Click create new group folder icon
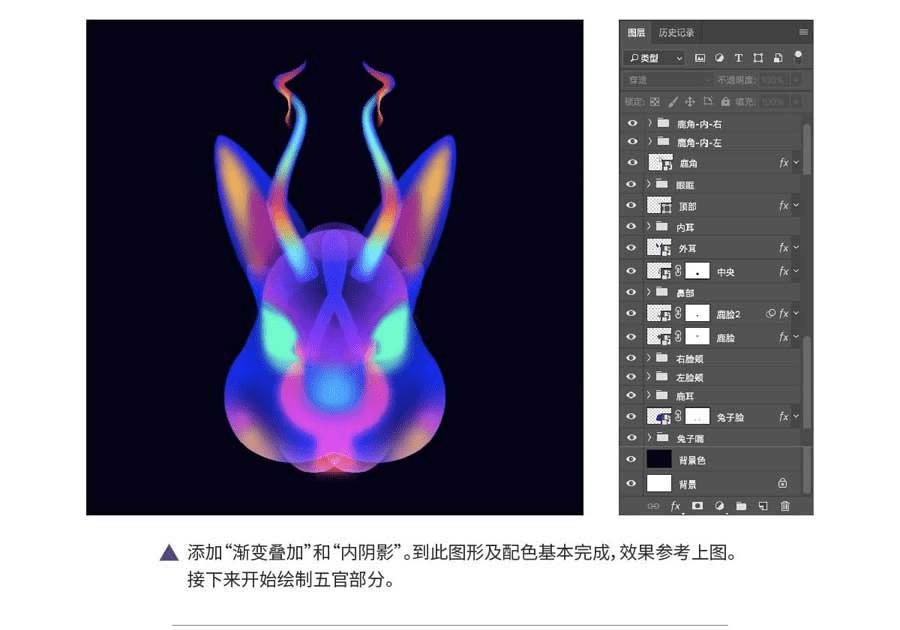Screen dimensions: 900x630 [x=741, y=506]
